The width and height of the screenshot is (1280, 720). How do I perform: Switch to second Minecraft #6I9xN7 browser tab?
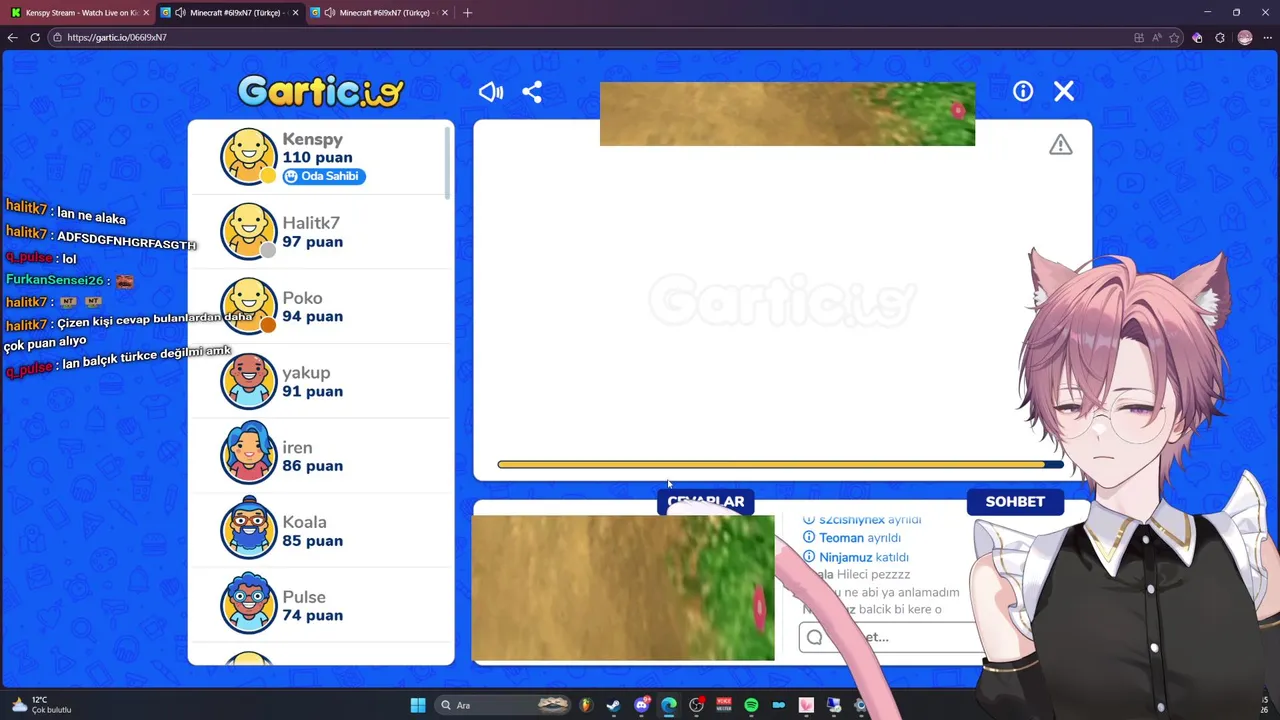coord(380,13)
